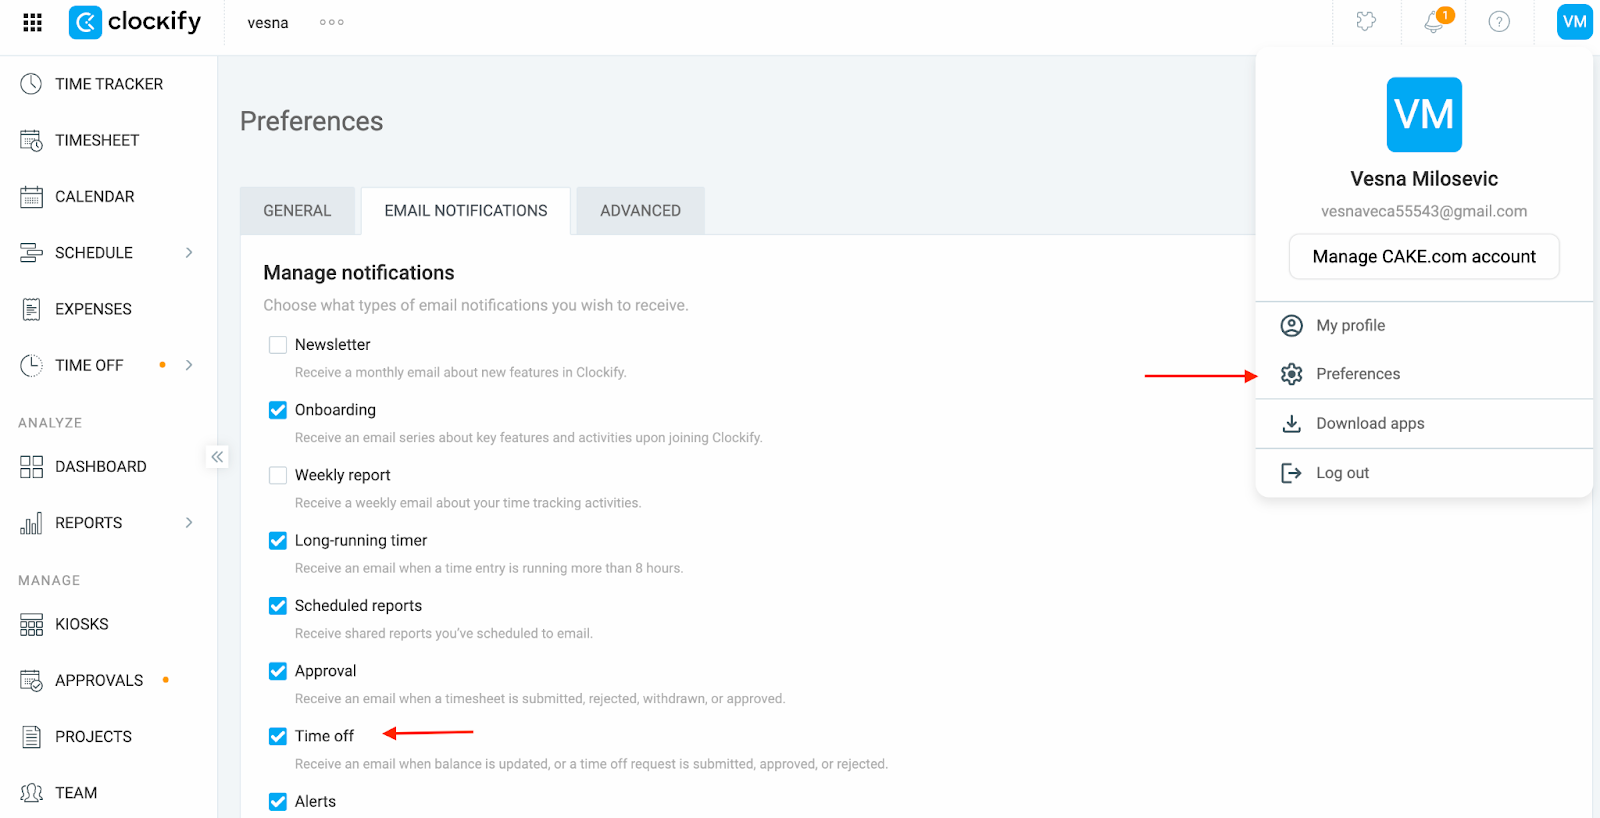Click the large VM profile picture

tap(1424, 115)
